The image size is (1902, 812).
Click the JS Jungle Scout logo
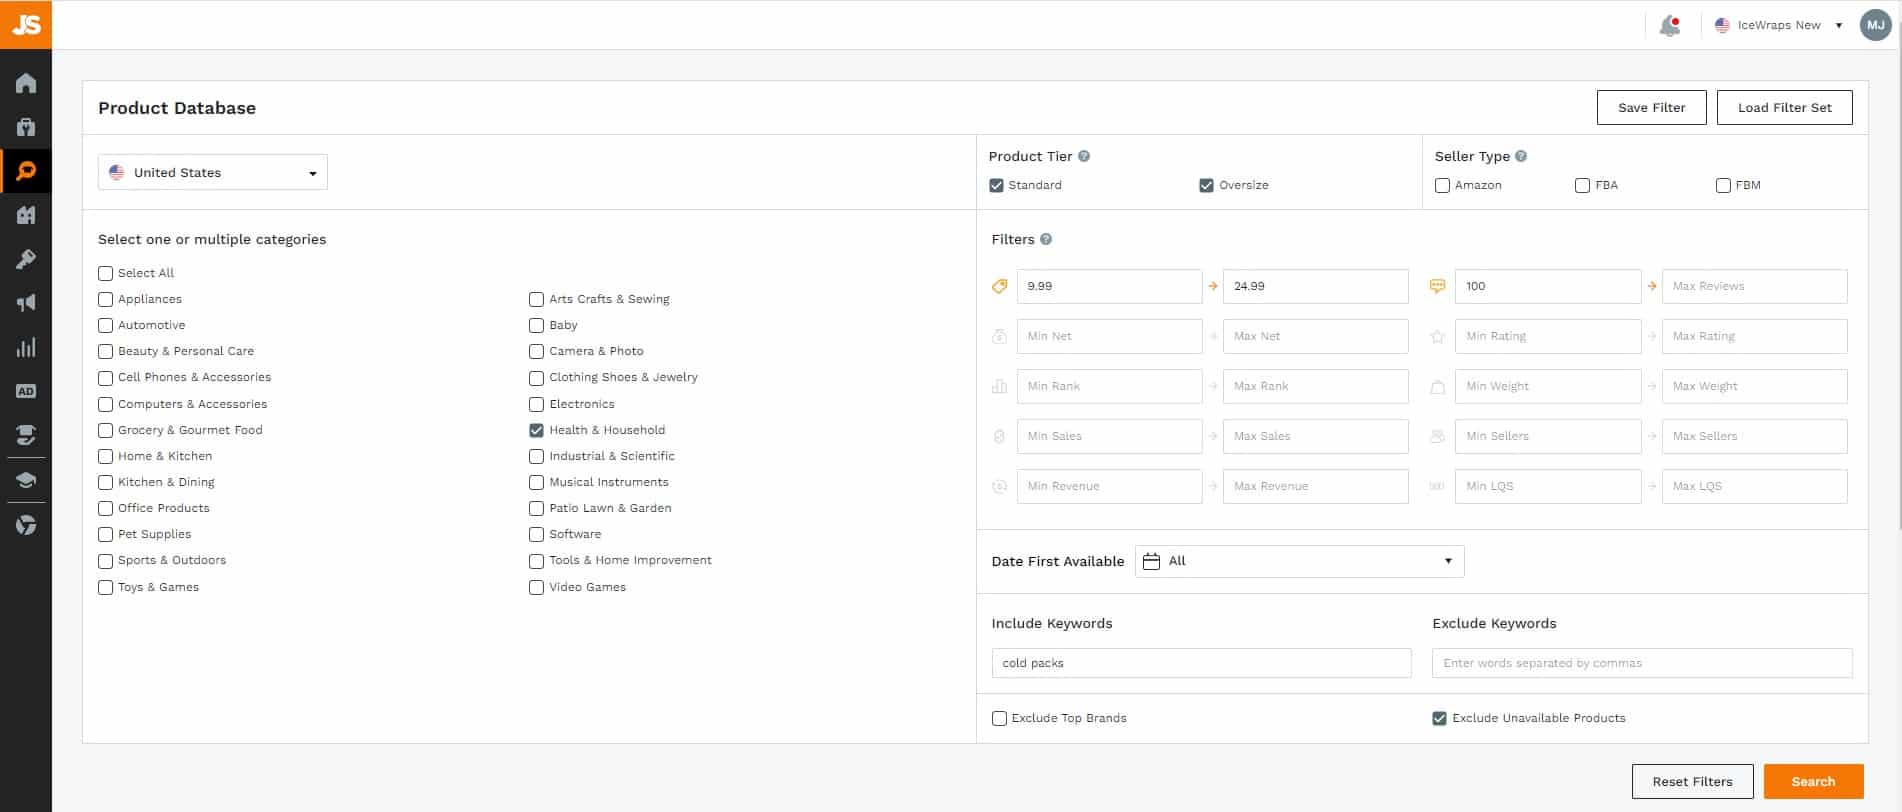(26, 24)
